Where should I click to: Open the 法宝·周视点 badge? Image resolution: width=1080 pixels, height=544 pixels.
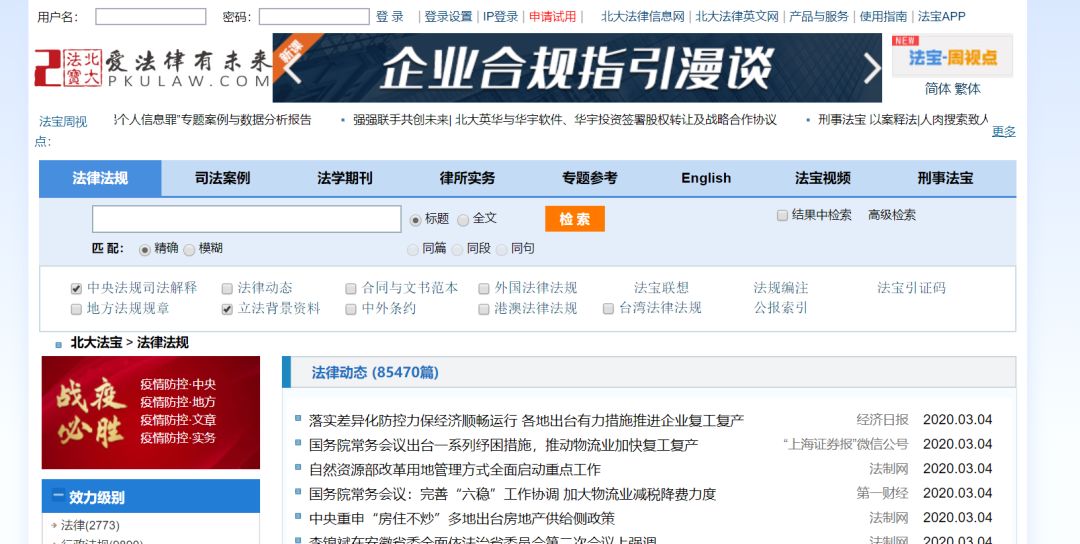(951, 56)
